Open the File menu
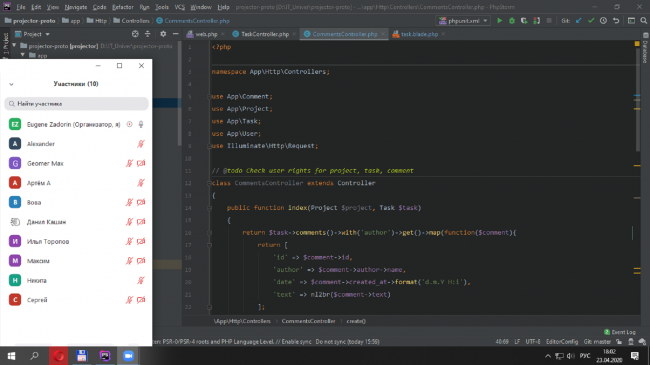Screen dimensions: 650x365 point(21,7)
